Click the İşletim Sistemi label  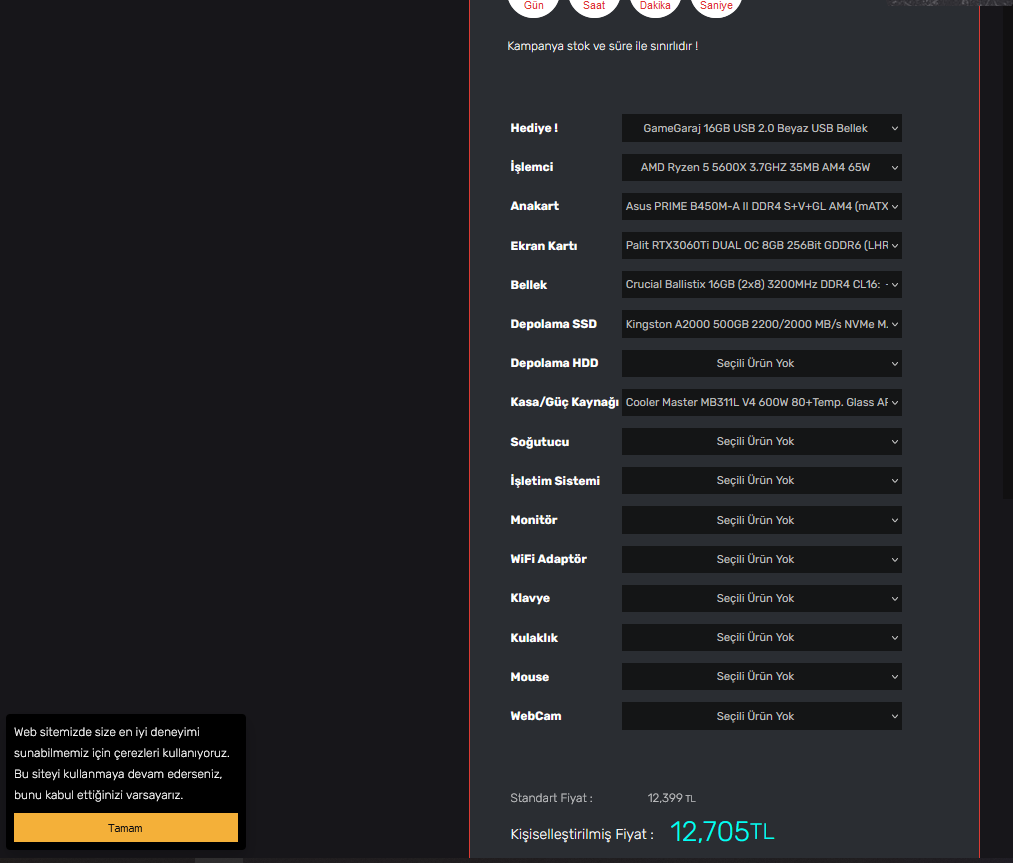555,481
